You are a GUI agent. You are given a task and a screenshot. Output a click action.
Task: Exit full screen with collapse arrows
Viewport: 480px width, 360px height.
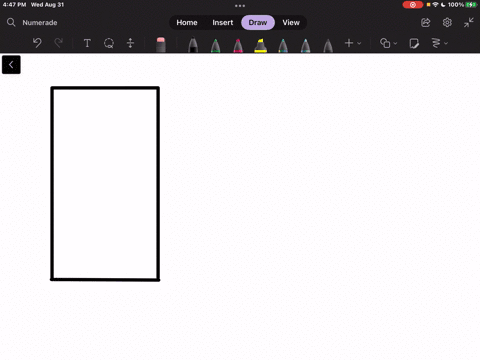point(469,22)
